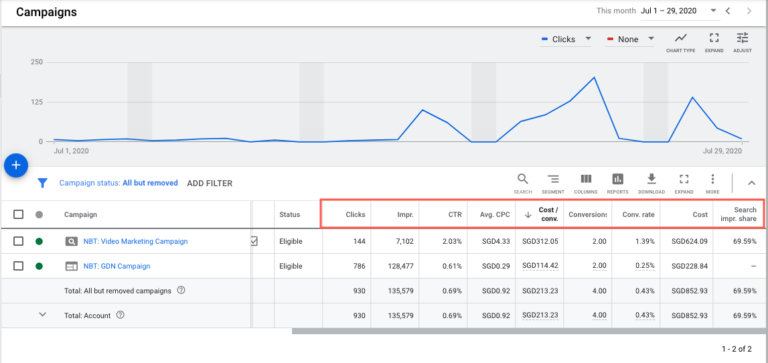Expand the chart using the EXPAND icon
This screenshot has height=363, width=768.
[714, 43]
